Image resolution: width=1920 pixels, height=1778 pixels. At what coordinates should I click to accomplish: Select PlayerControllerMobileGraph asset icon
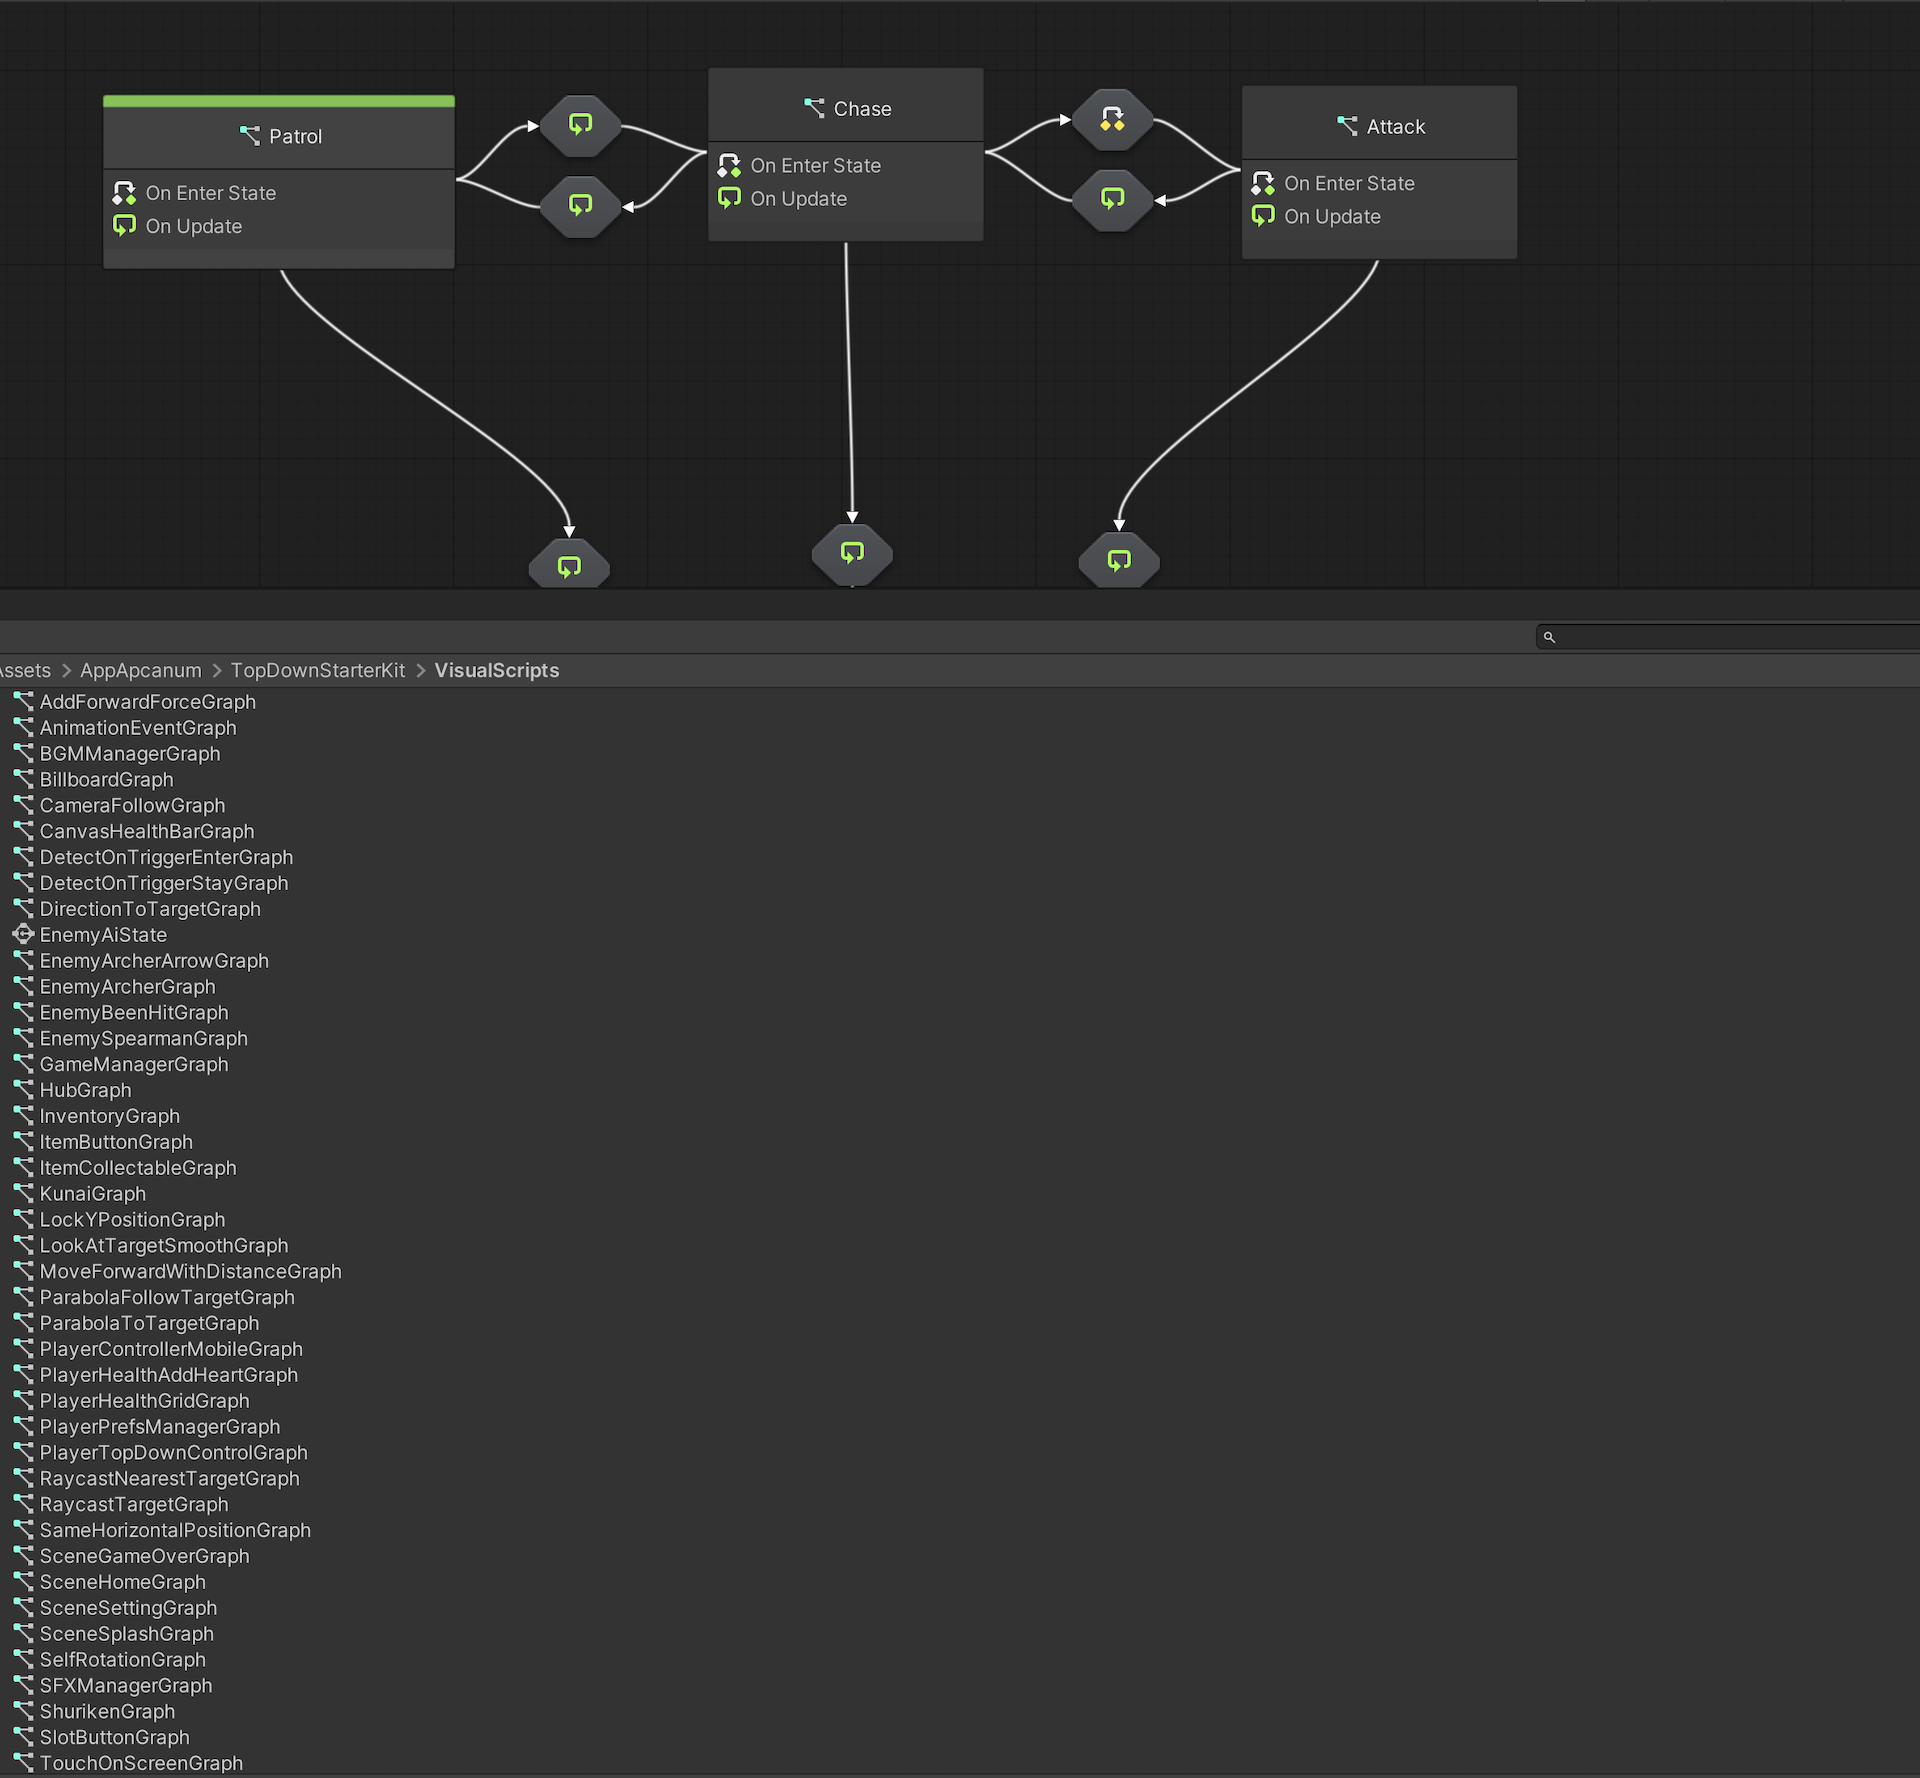click(x=23, y=1349)
